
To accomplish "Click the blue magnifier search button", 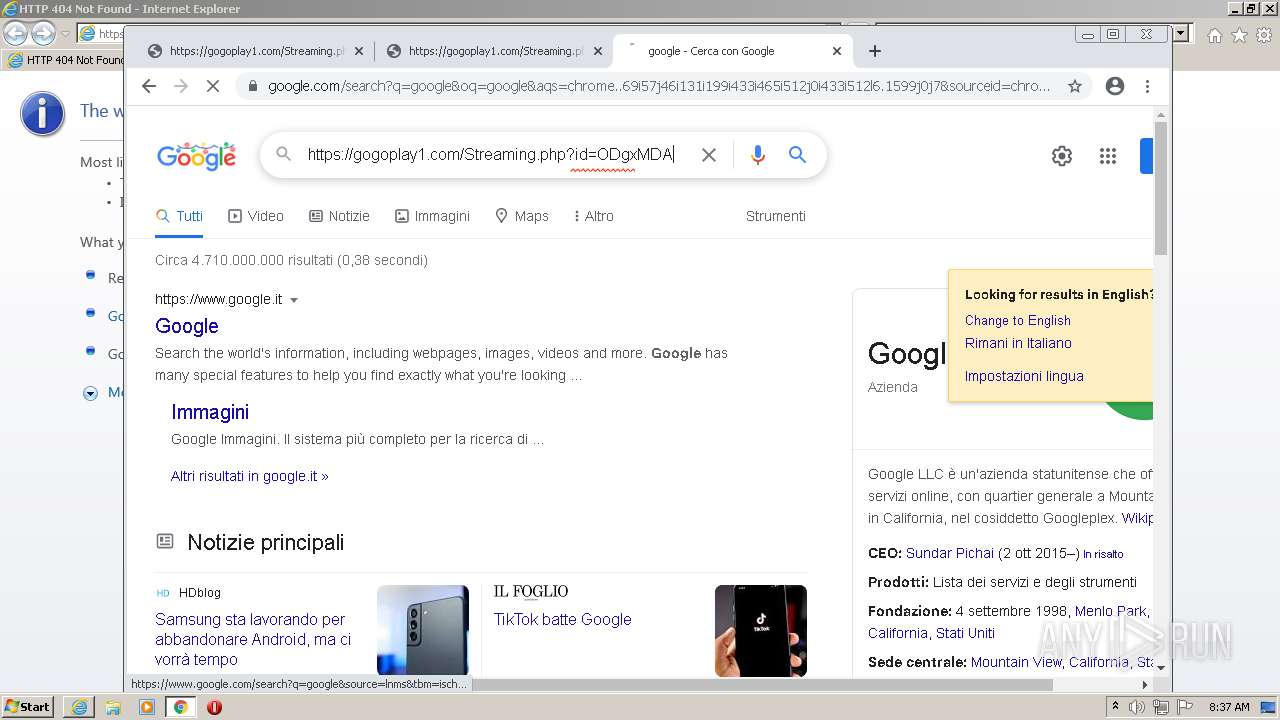I will coord(797,155).
